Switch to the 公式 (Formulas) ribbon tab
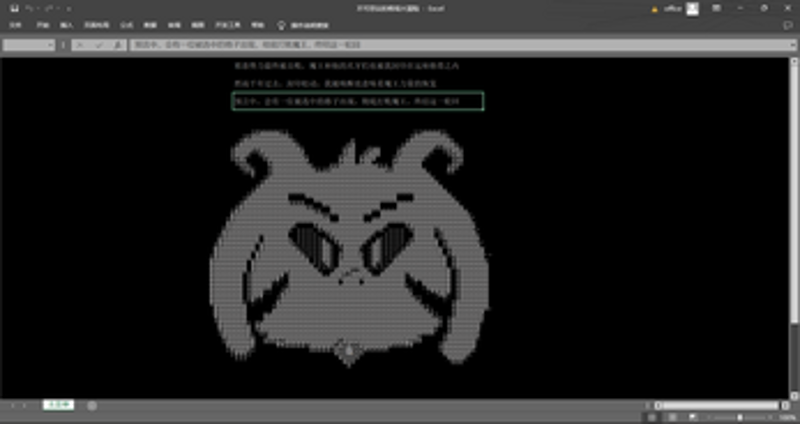Image resolution: width=800 pixels, height=424 pixels. tap(124, 25)
